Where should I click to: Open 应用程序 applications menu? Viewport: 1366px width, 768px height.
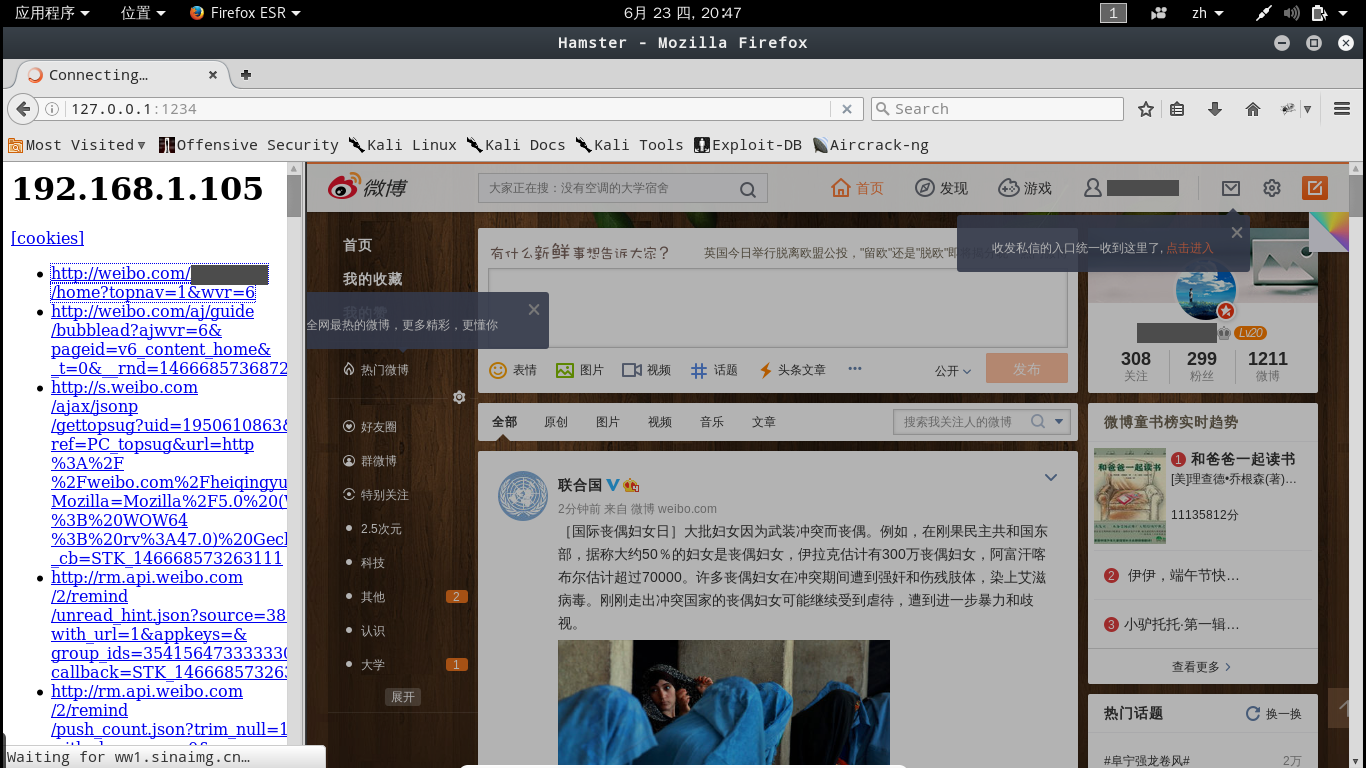pos(52,13)
